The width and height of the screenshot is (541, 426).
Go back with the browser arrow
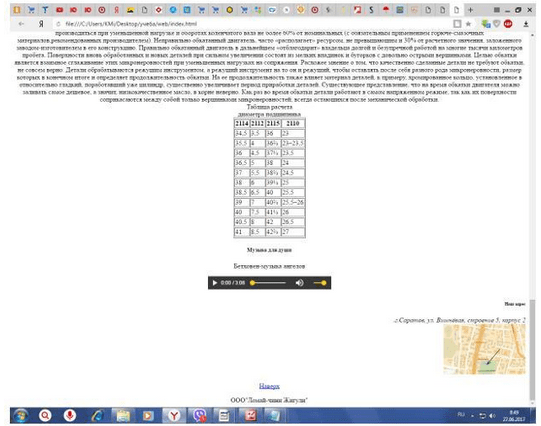[x=21, y=24]
